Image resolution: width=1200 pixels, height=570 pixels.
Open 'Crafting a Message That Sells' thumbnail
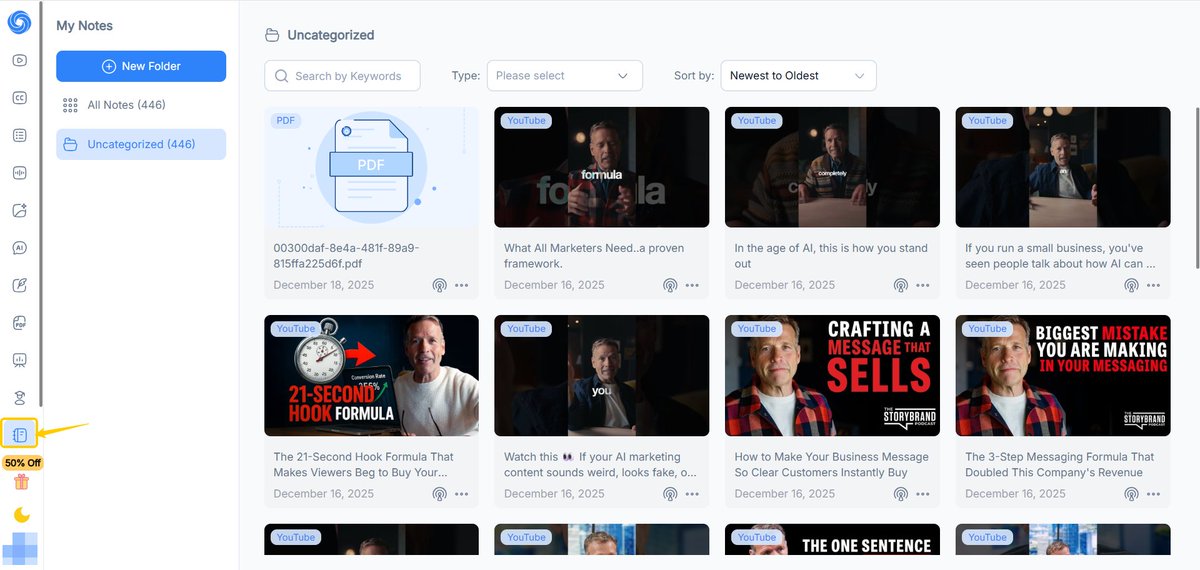click(x=832, y=376)
